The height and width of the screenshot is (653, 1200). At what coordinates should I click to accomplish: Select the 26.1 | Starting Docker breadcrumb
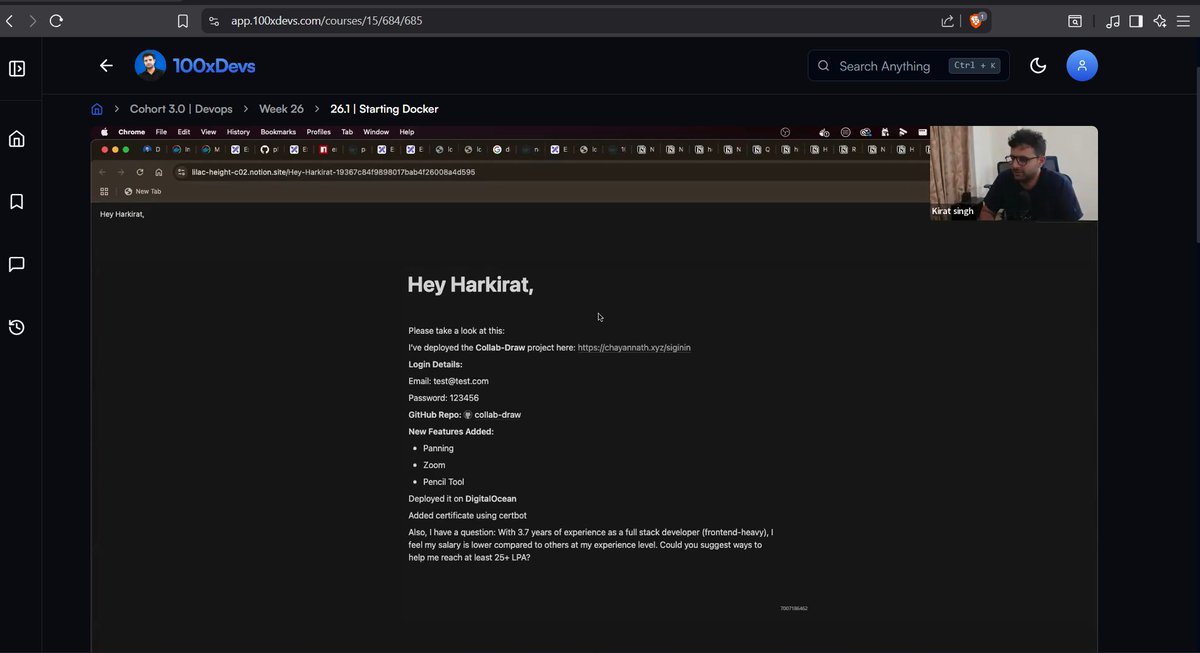pos(384,109)
